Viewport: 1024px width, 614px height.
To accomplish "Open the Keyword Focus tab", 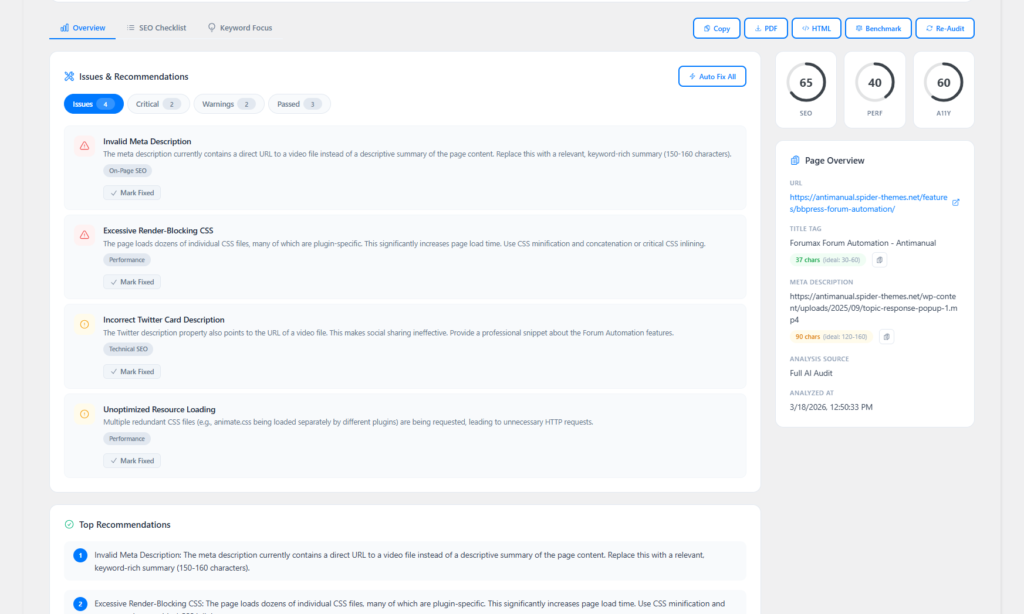I will (240, 28).
